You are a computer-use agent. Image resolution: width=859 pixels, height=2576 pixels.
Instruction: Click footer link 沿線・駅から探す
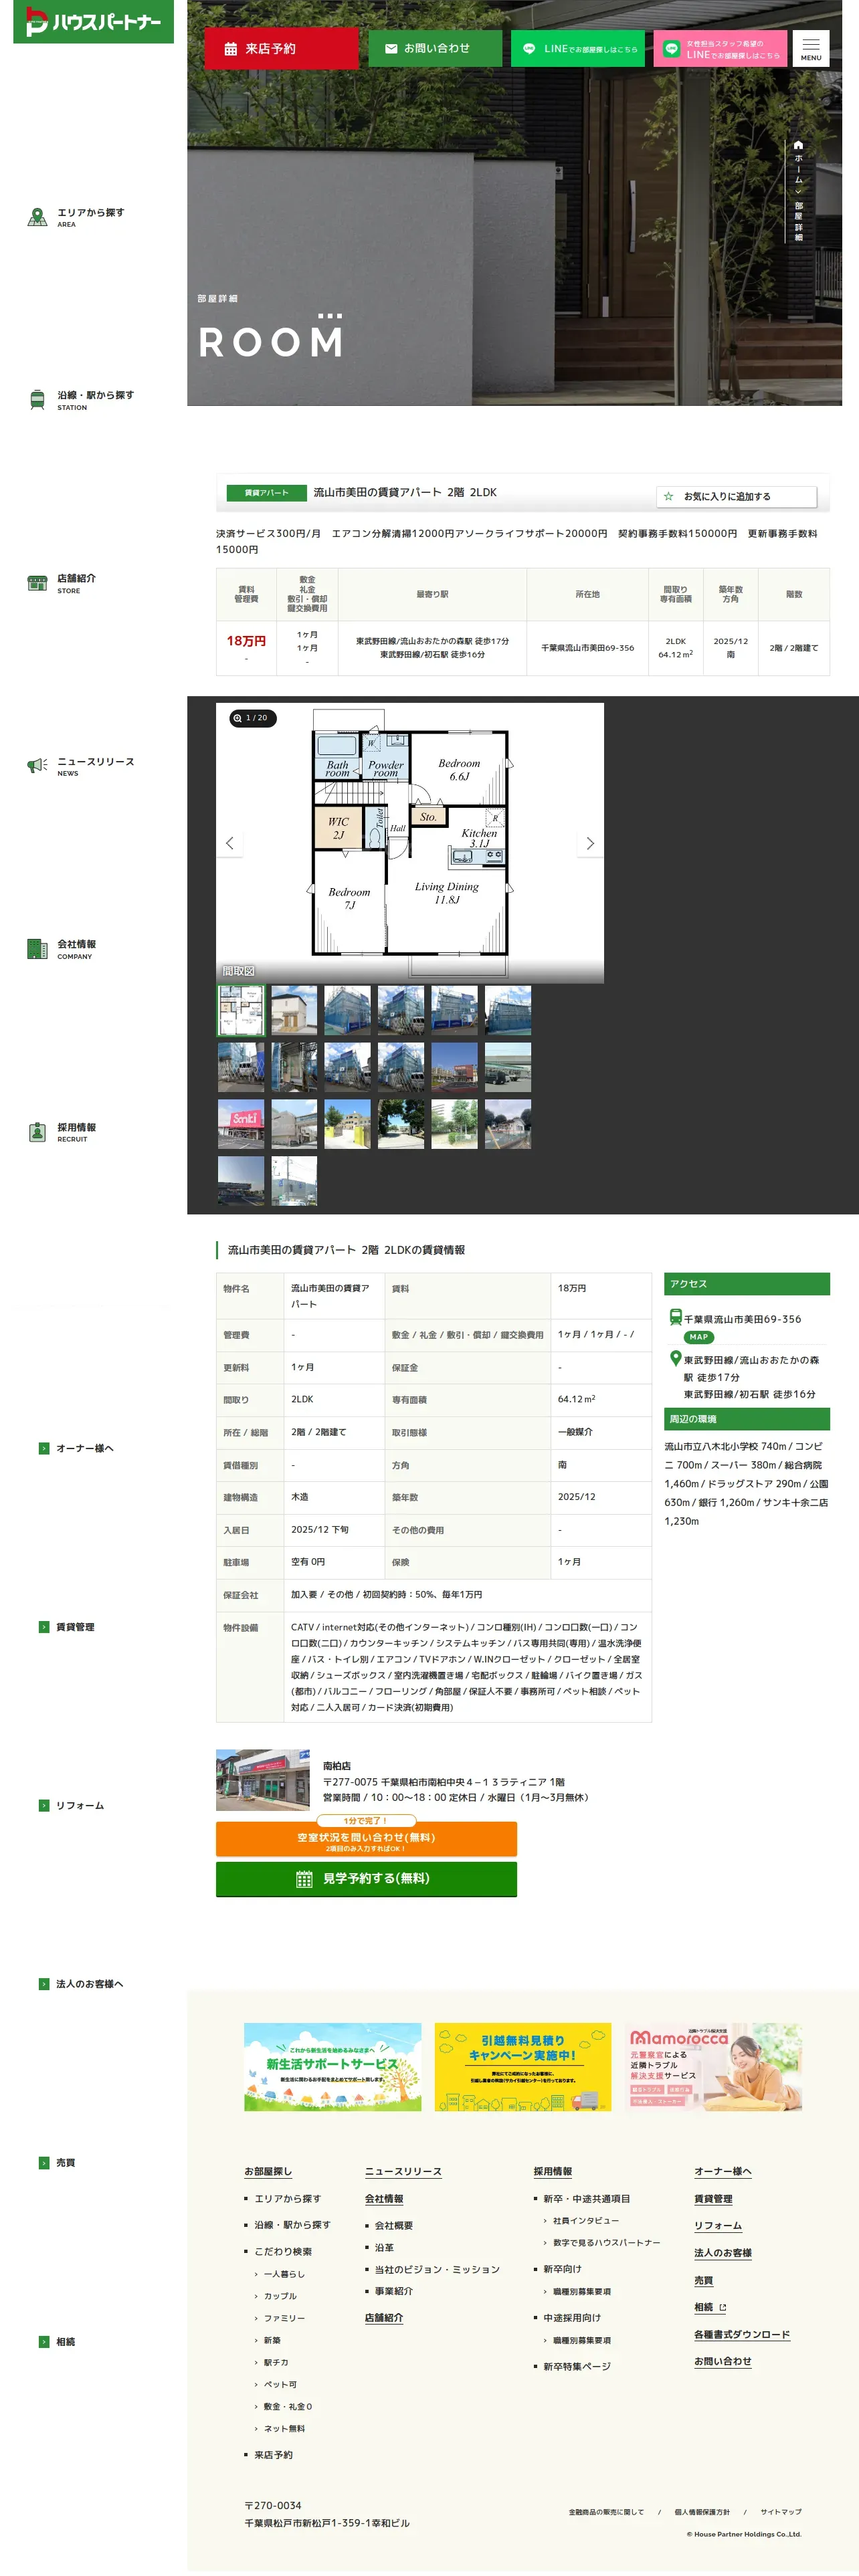(x=292, y=2225)
